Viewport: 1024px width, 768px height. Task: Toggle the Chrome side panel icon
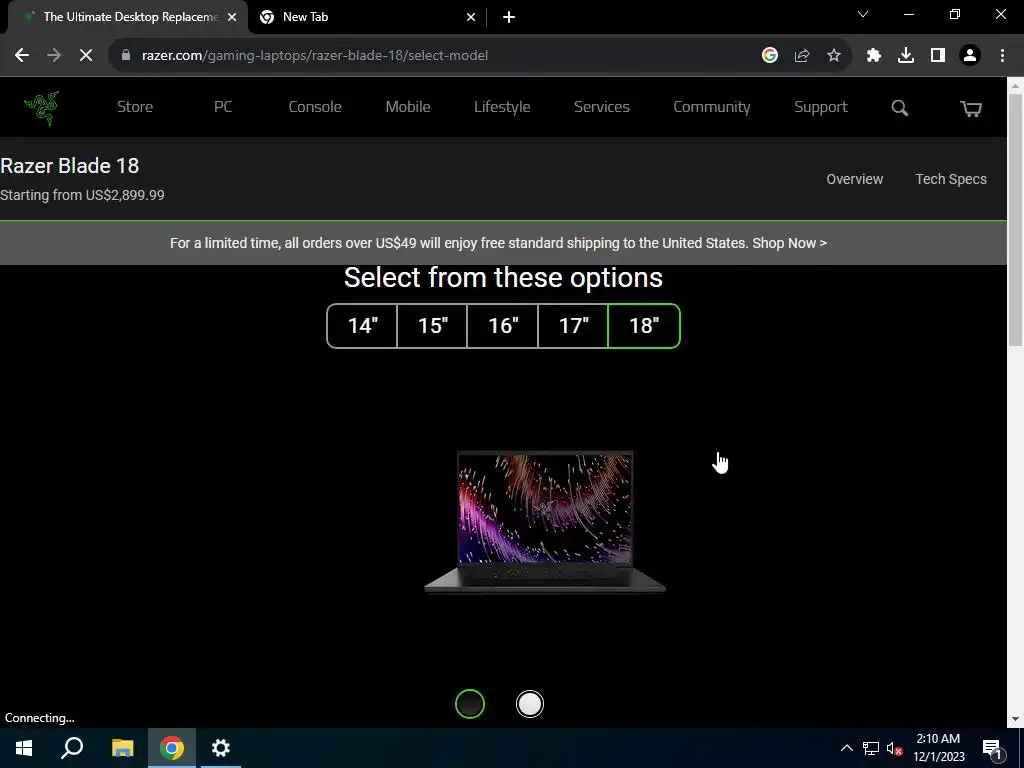coord(938,56)
